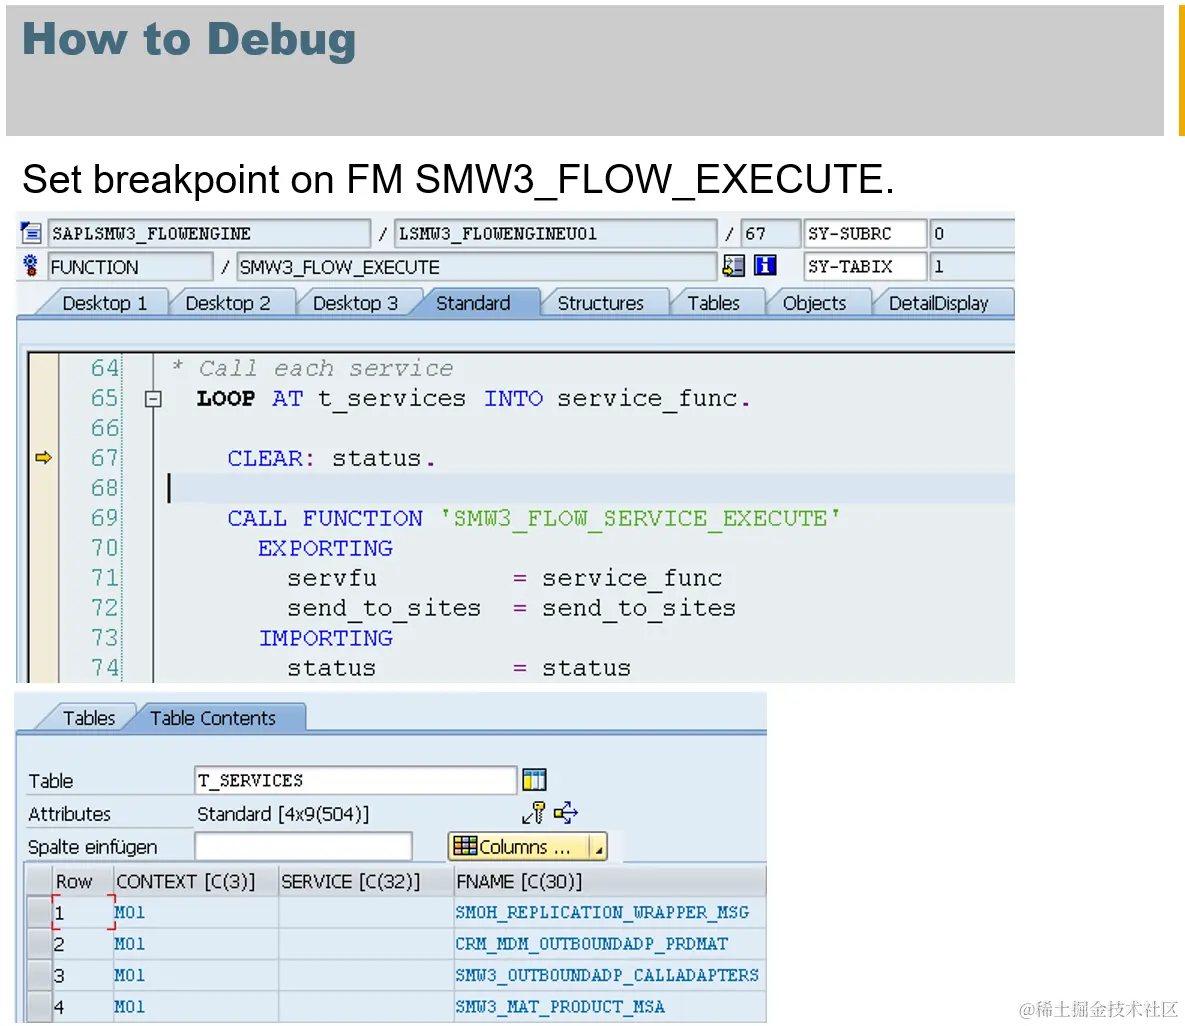Image resolution: width=1185 pixels, height=1026 pixels.
Task: Select the Table Contents tab
Action: [212, 718]
